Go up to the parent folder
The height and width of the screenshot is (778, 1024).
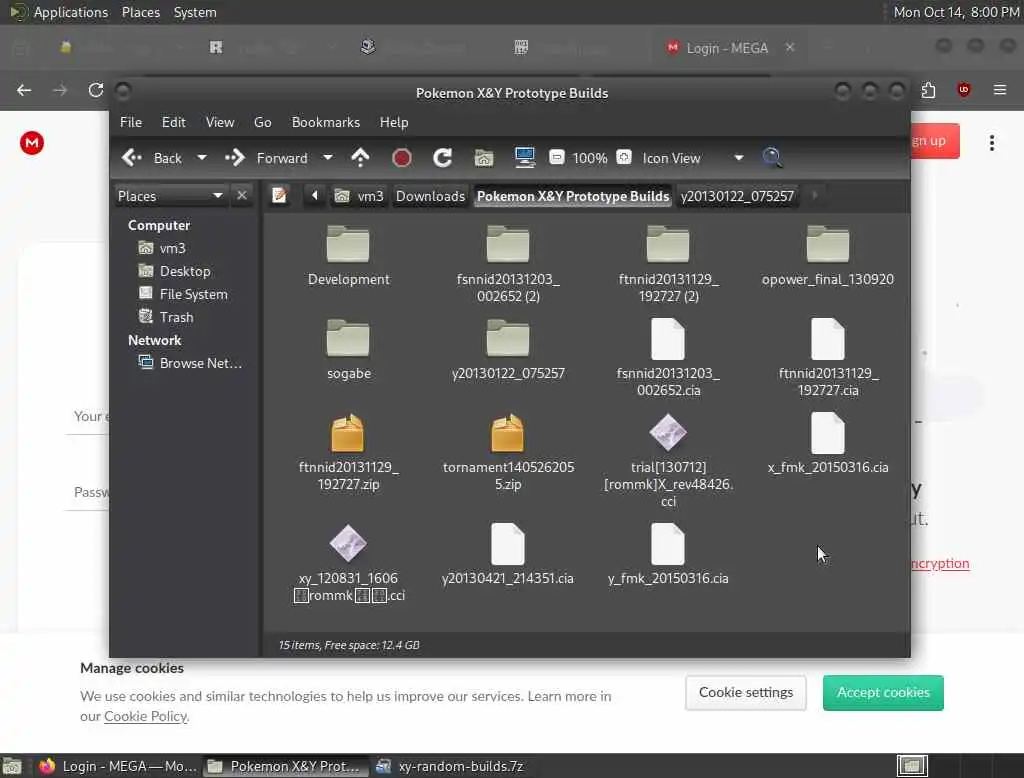pyautogui.click(x=360, y=157)
